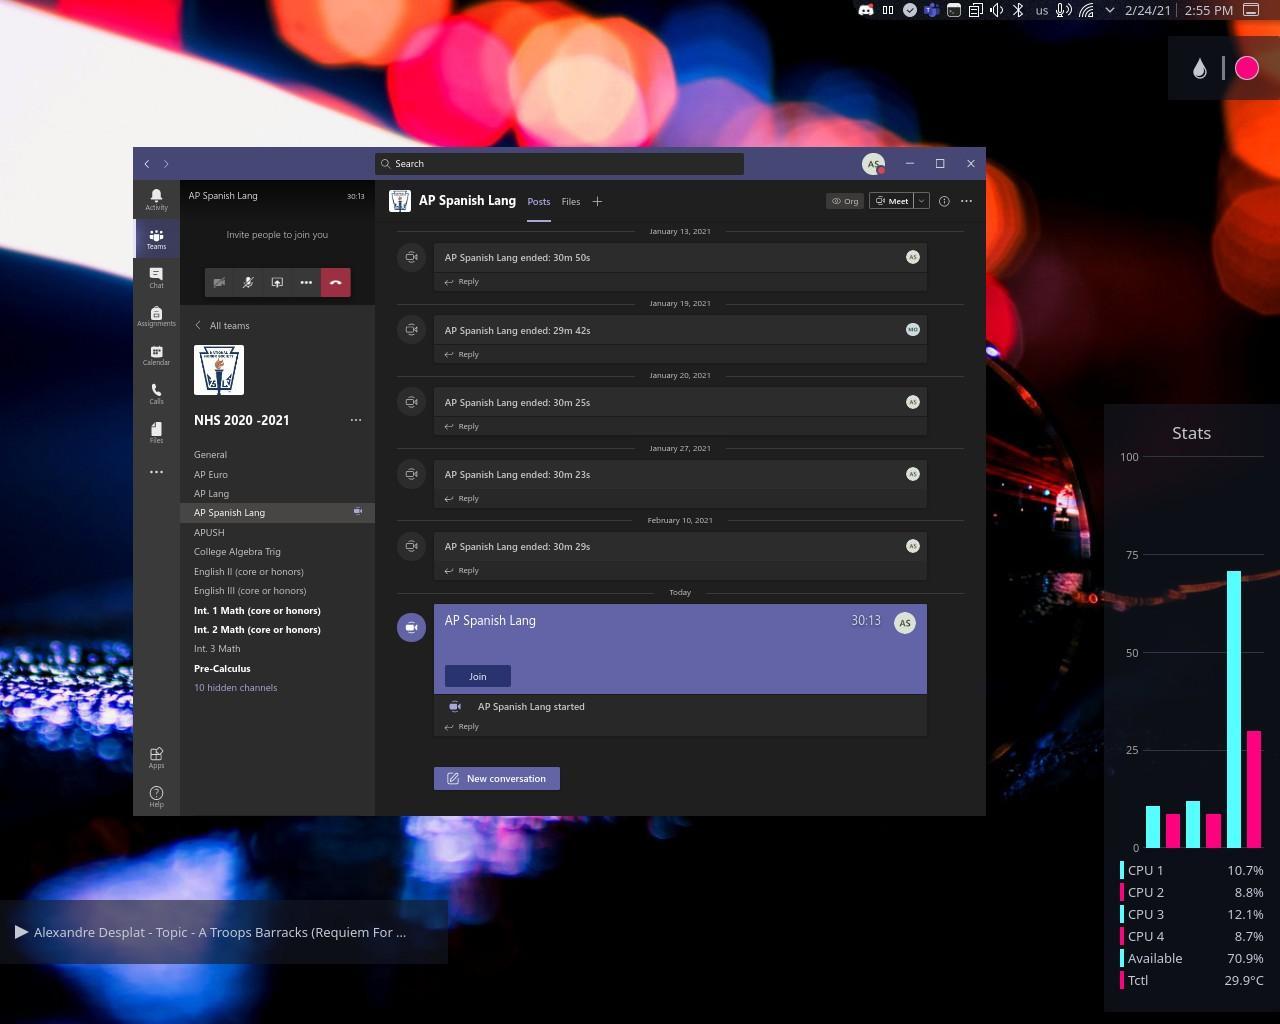The width and height of the screenshot is (1280, 1024).
Task: Open Help in the Teams sidebar
Action: 156,796
